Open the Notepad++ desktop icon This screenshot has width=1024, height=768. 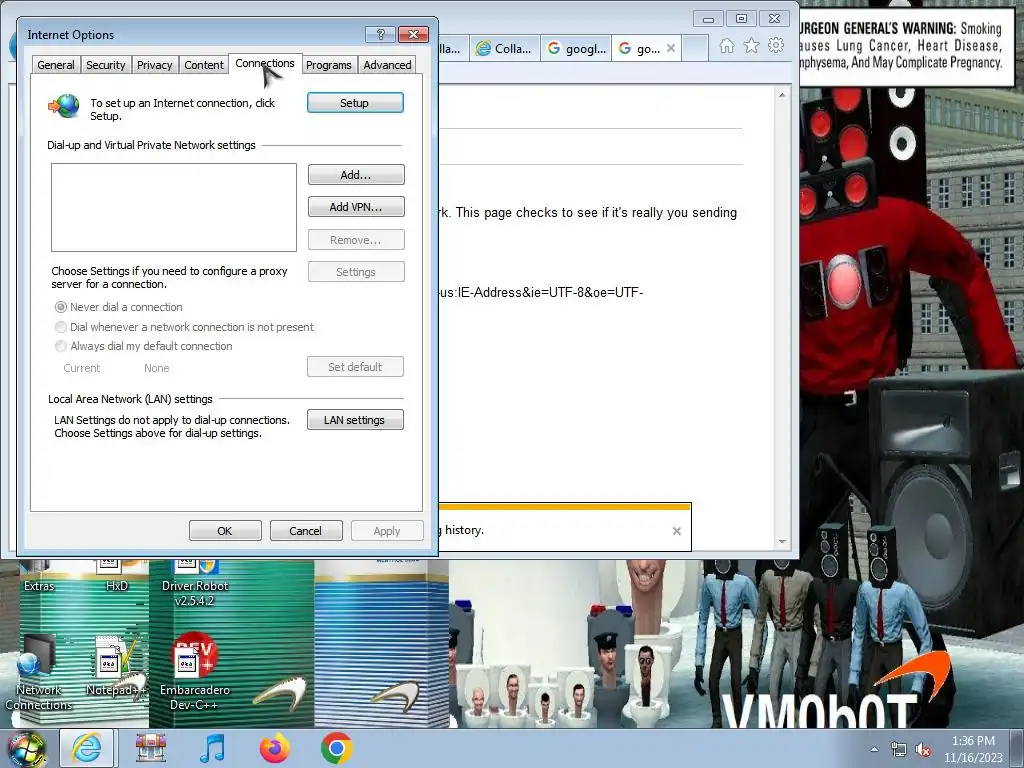(x=115, y=666)
